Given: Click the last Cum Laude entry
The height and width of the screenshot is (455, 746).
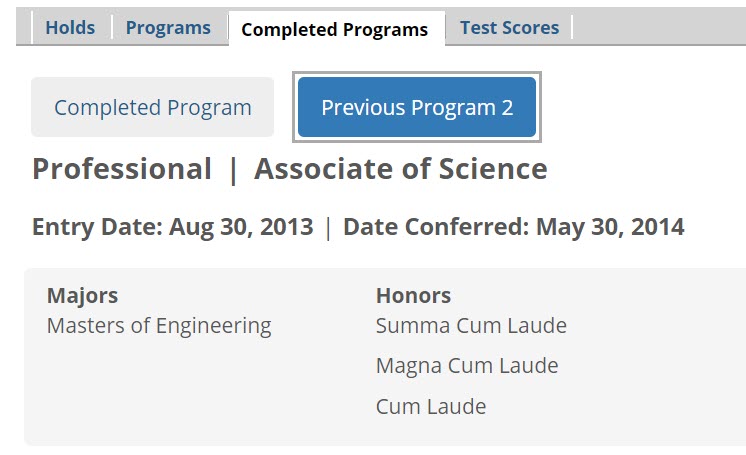Looking at the screenshot, I should [x=431, y=407].
